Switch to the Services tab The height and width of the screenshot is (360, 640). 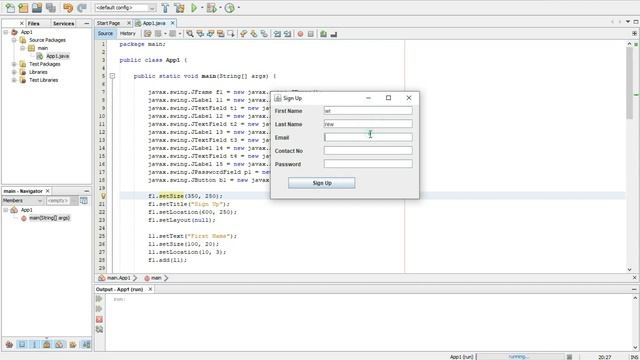(x=64, y=24)
